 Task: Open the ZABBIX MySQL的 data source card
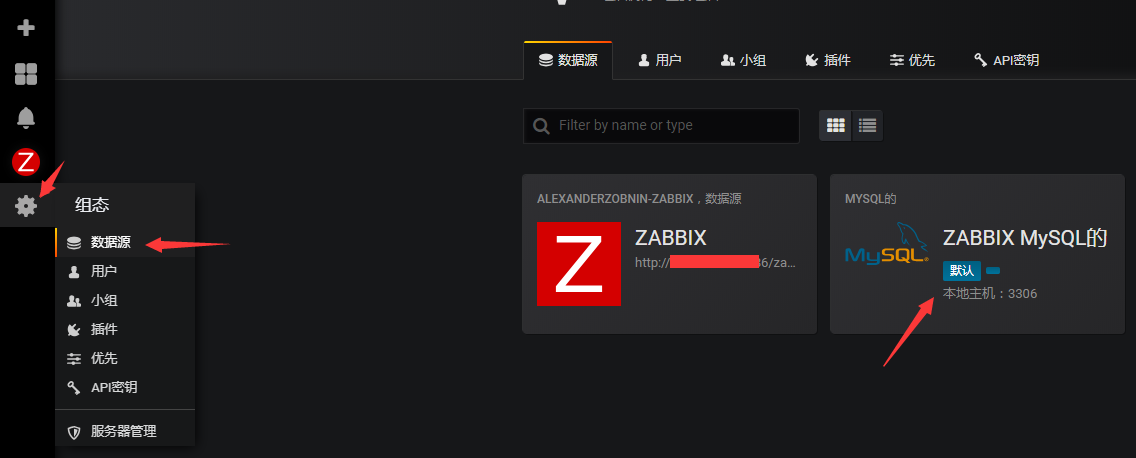(977, 254)
